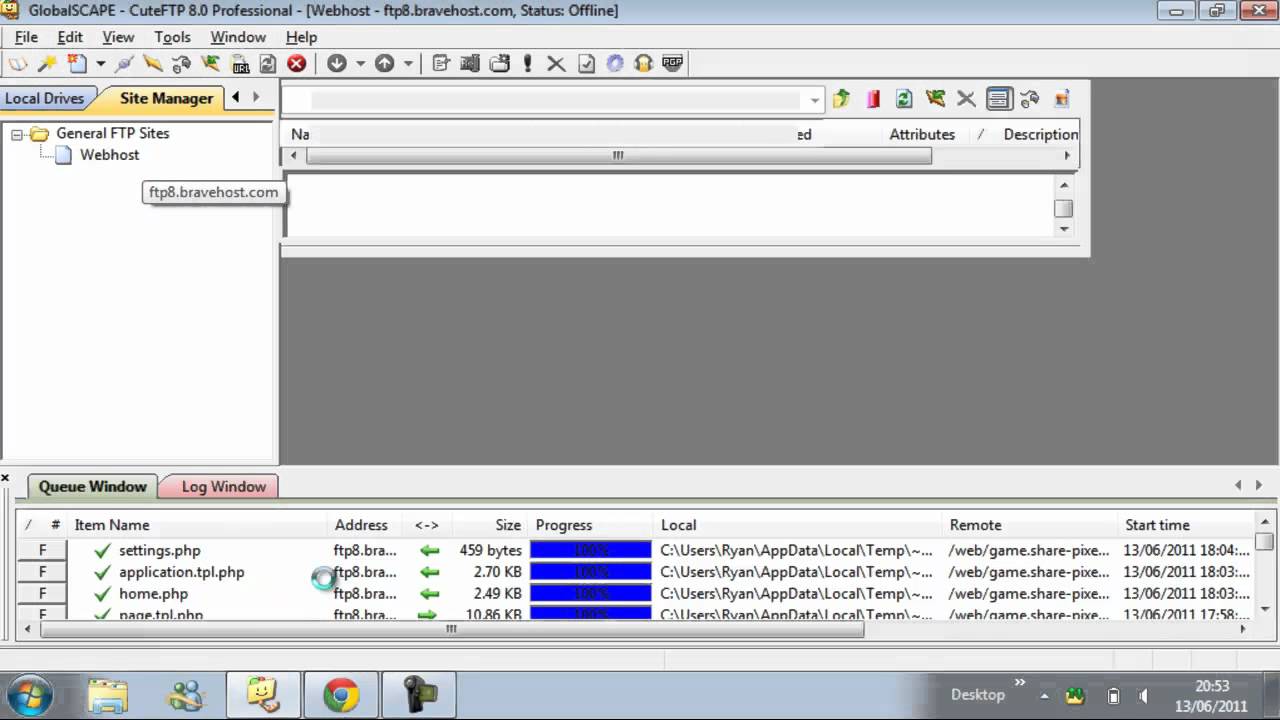Open the remote path dropdown arrow
The width and height of the screenshot is (1280, 720).
point(815,99)
